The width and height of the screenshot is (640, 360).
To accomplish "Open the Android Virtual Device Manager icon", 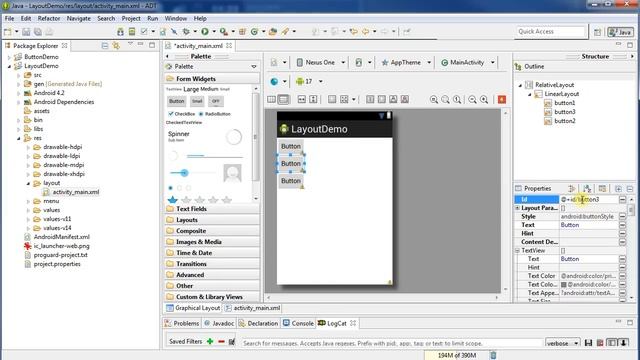I will point(132,32).
